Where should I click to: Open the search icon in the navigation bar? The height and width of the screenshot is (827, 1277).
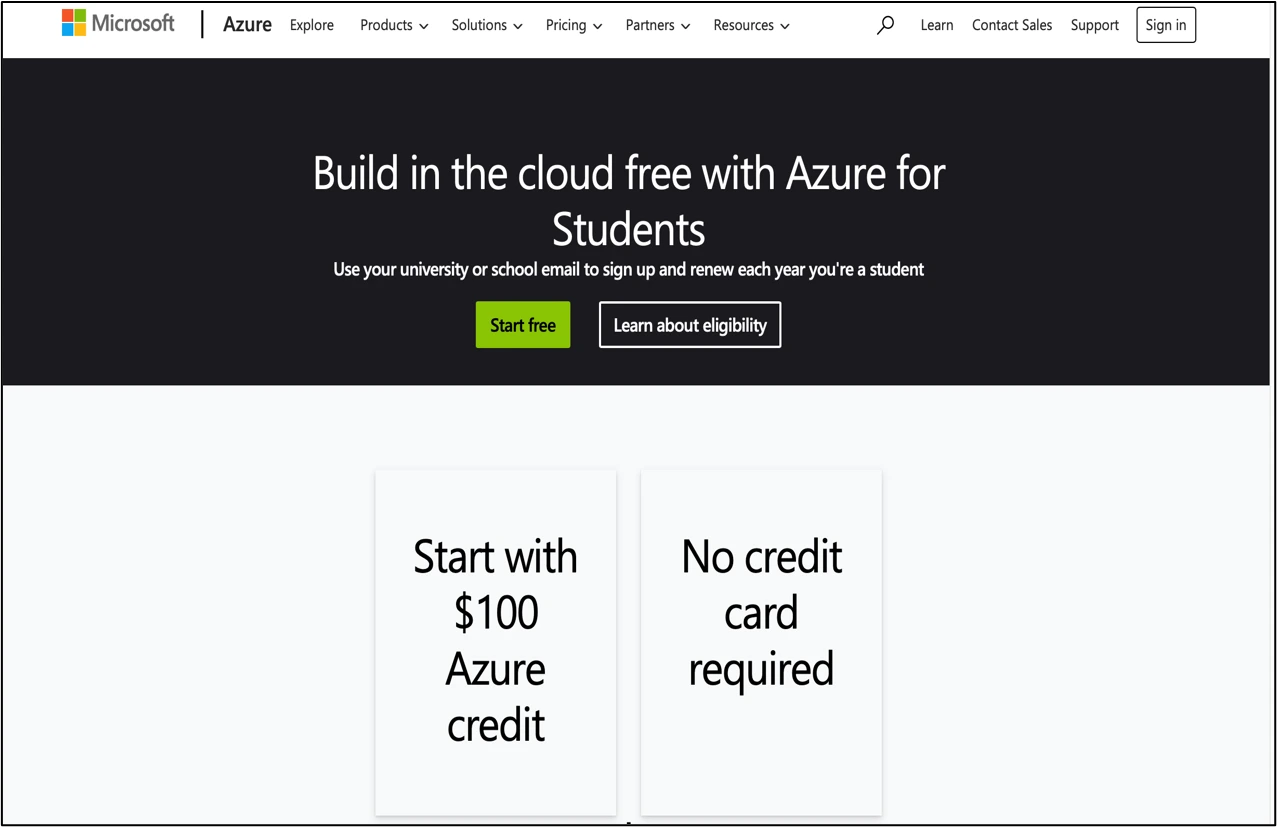click(884, 25)
